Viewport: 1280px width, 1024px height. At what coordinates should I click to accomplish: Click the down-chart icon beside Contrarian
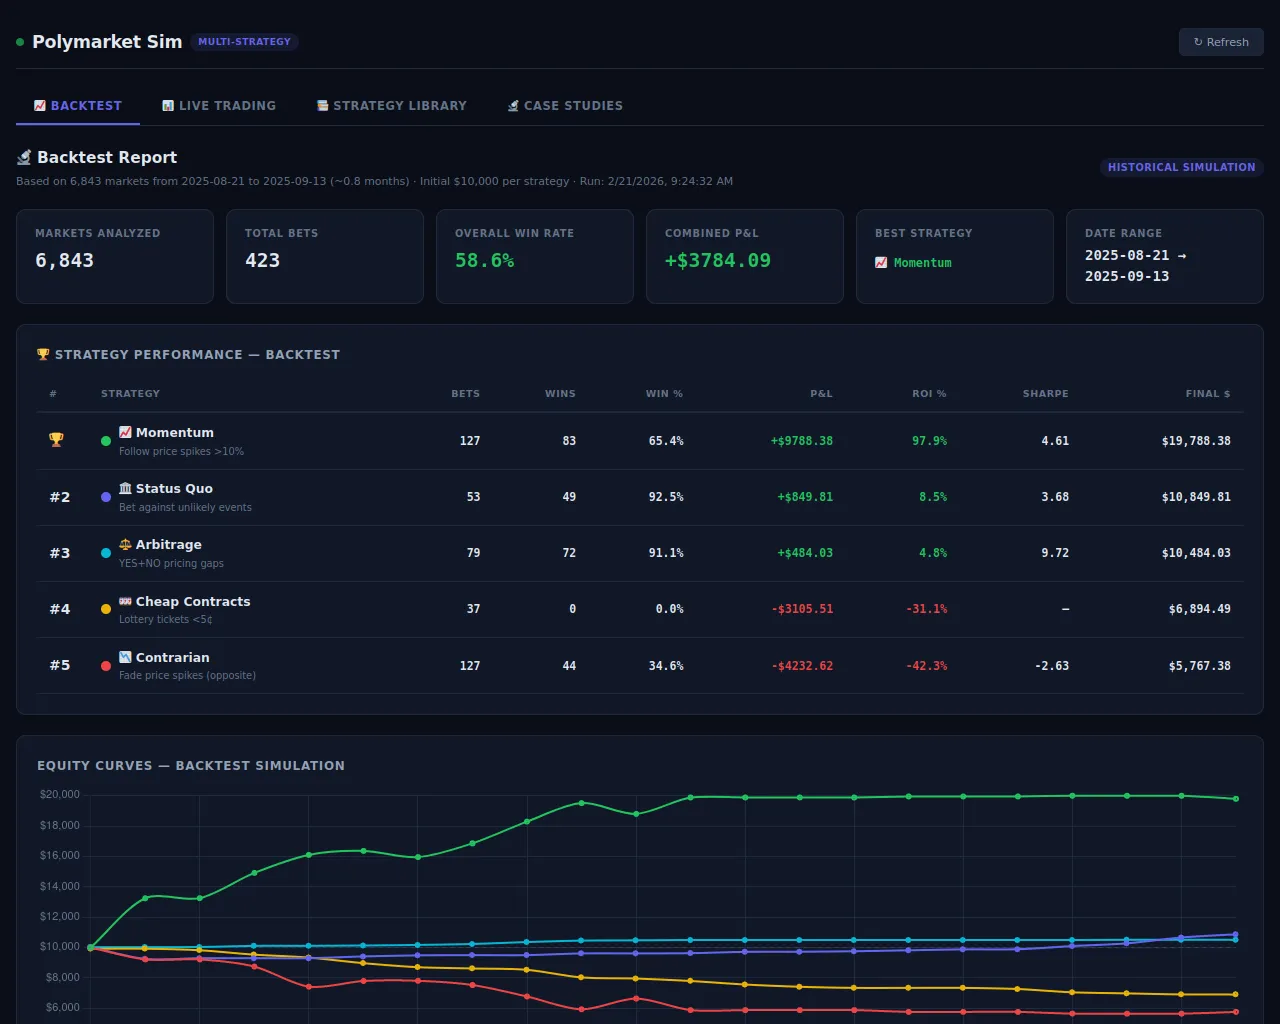point(125,657)
